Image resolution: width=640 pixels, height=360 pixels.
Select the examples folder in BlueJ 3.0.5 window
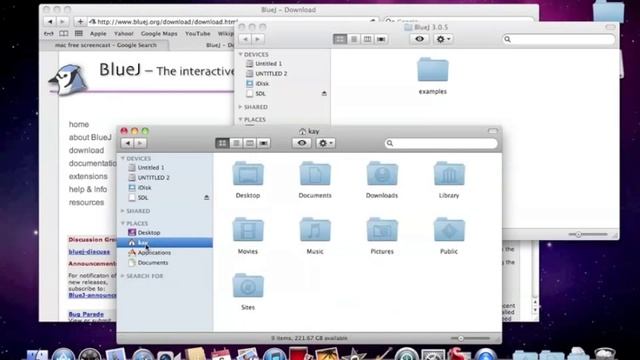tap(433, 70)
